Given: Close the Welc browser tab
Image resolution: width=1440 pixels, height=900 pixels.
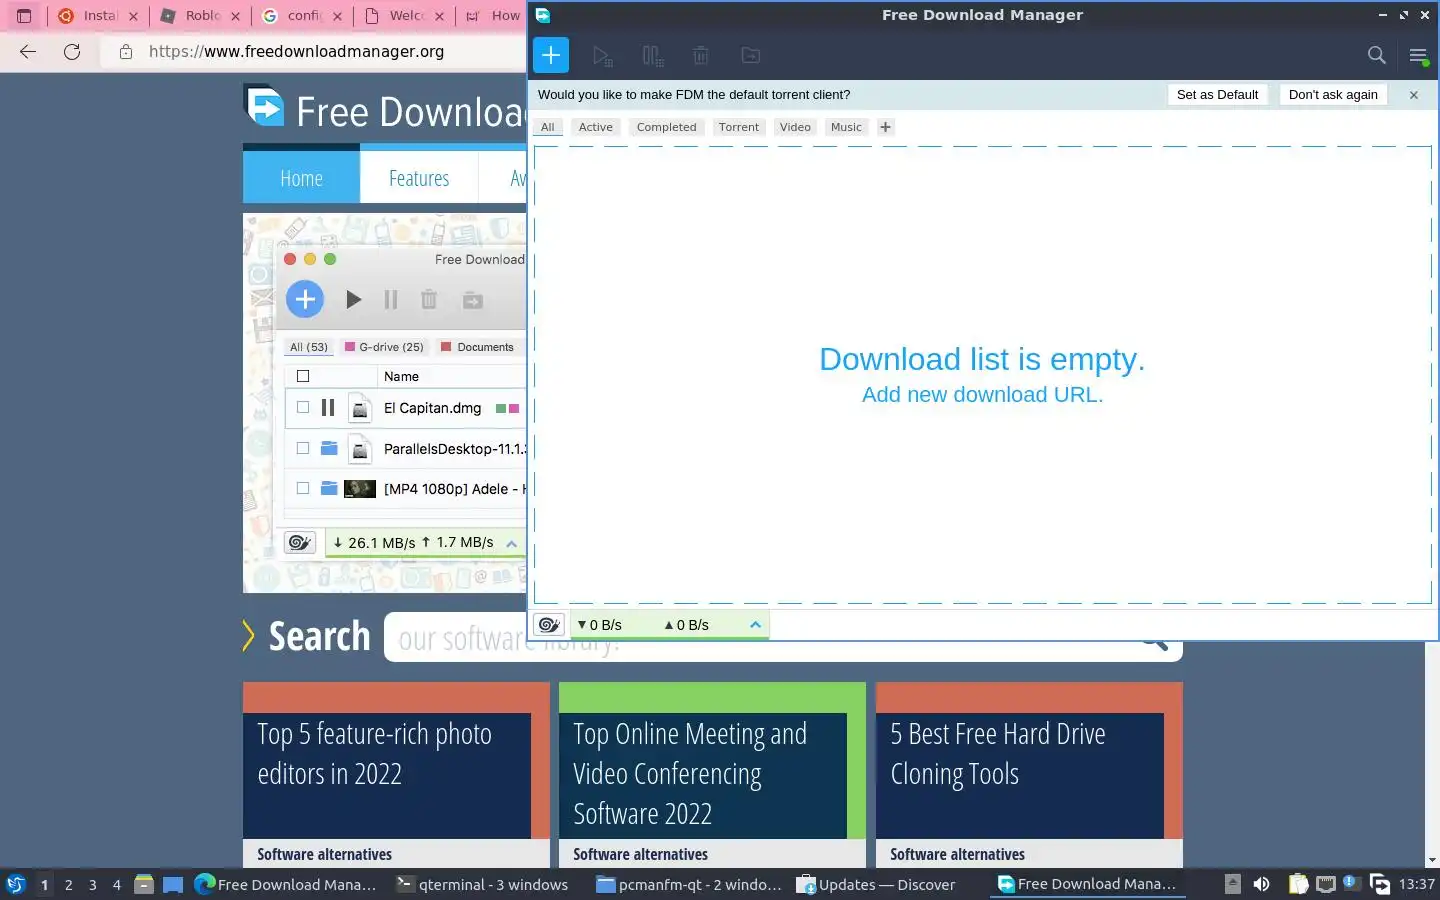Looking at the screenshot, I should point(439,16).
